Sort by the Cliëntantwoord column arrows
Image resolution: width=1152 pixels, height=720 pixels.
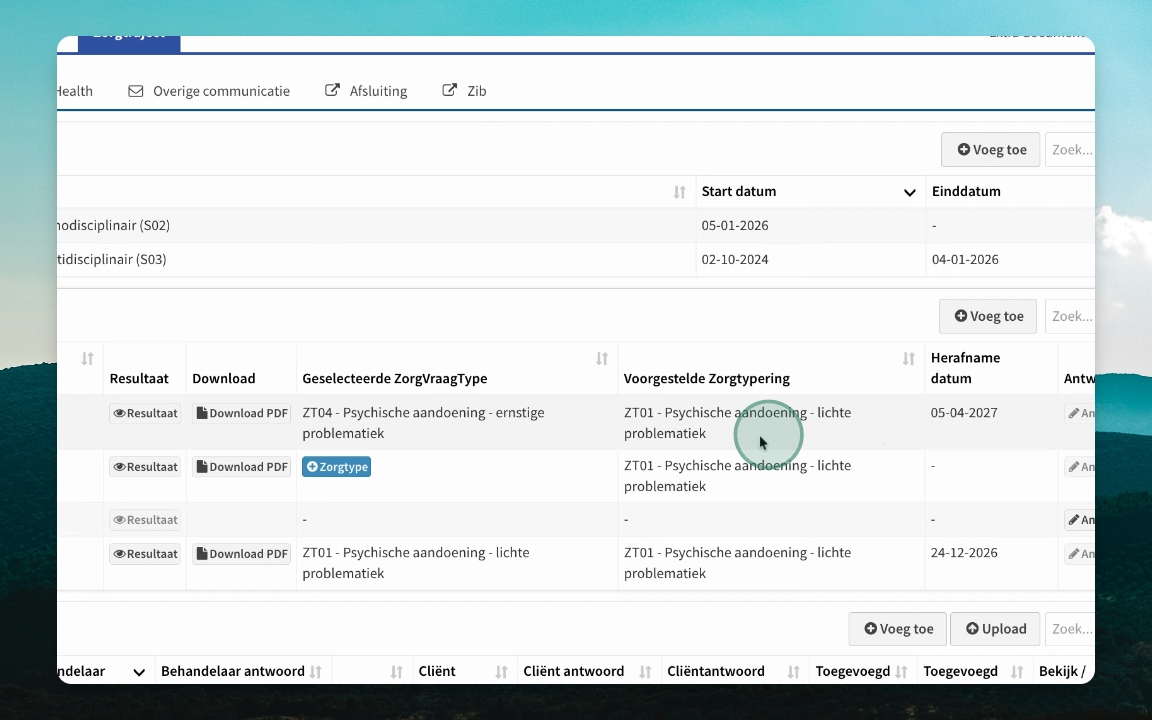tap(793, 672)
